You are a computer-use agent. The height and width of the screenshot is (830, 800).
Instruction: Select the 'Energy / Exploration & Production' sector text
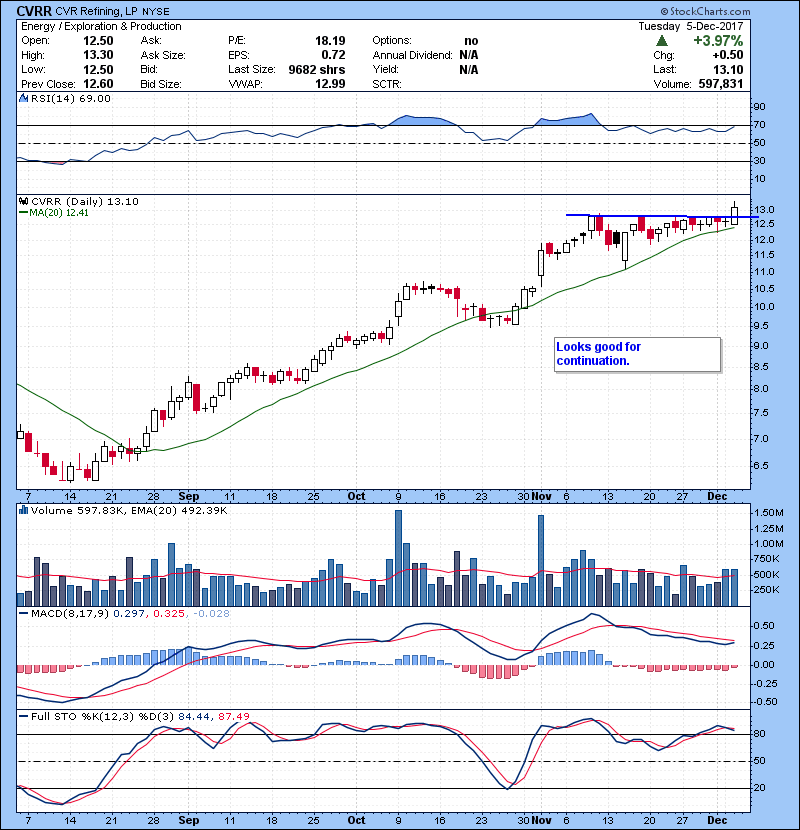(x=101, y=26)
